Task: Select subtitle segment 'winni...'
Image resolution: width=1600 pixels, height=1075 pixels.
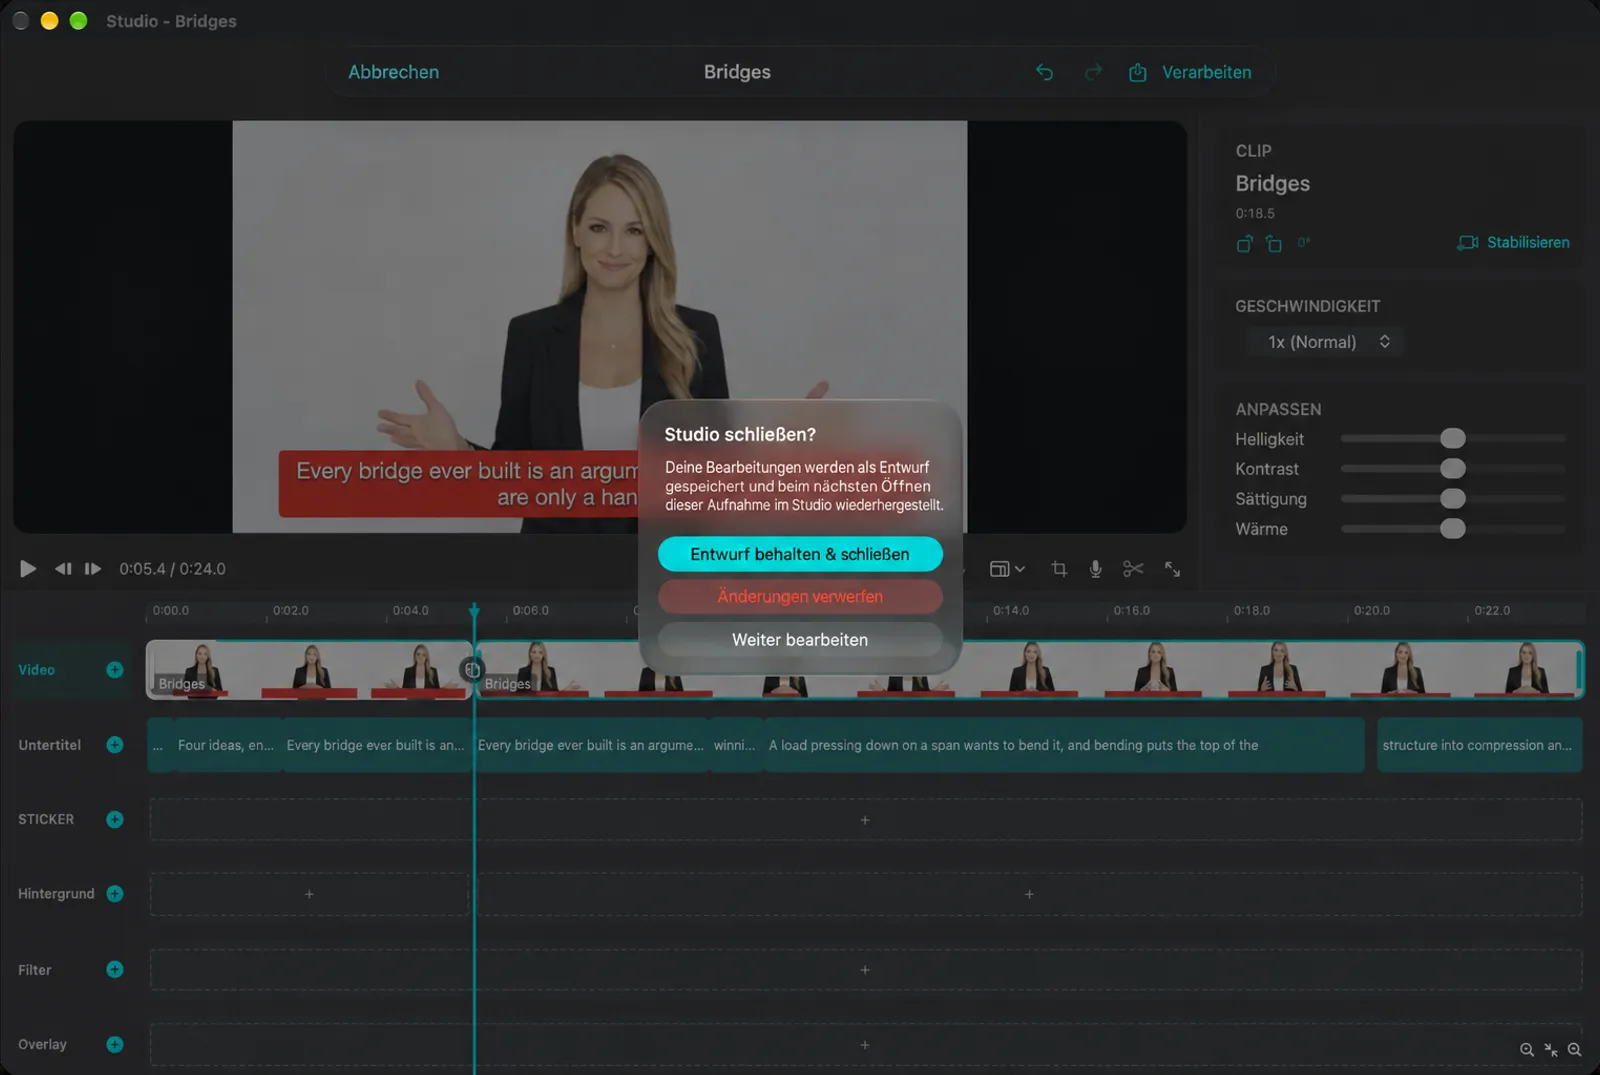Action: click(x=735, y=745)
